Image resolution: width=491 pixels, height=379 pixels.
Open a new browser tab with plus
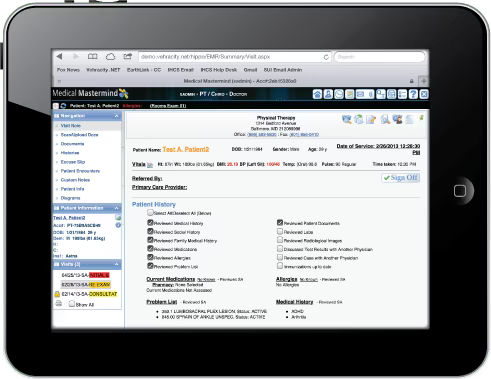pyautogui.click(x=424, y=81)
